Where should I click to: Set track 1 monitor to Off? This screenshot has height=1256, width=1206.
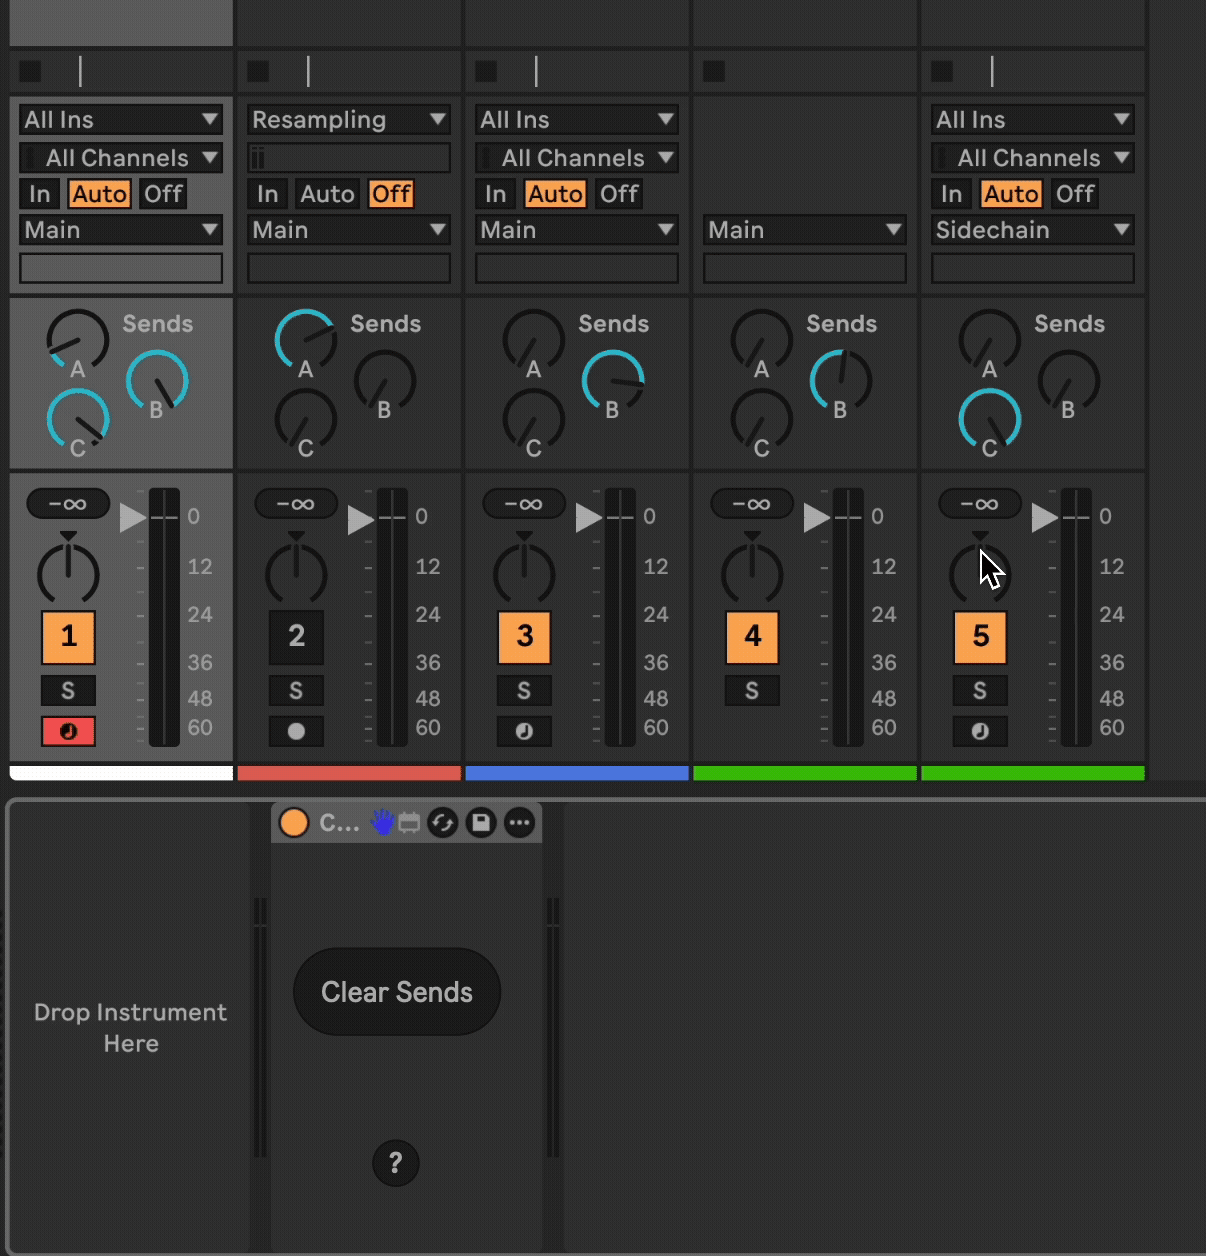(163, 194)
